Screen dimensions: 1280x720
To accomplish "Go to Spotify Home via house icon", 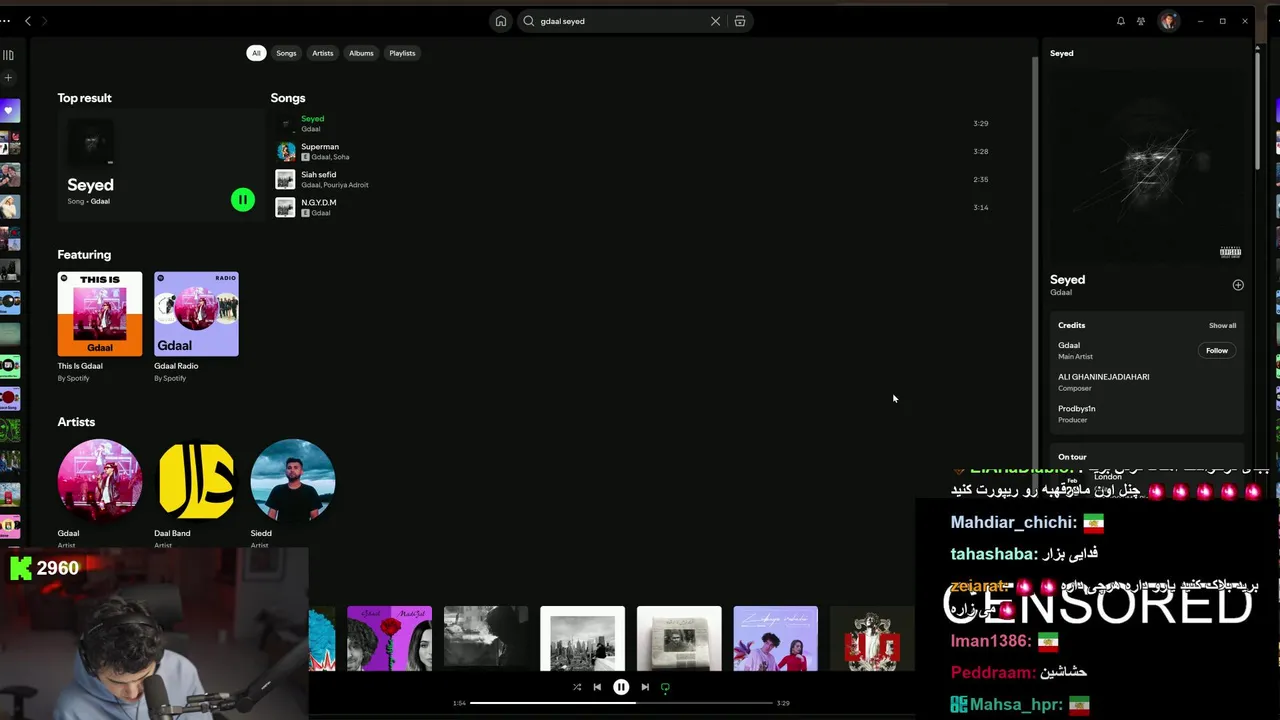I will [x=500, y=21].
